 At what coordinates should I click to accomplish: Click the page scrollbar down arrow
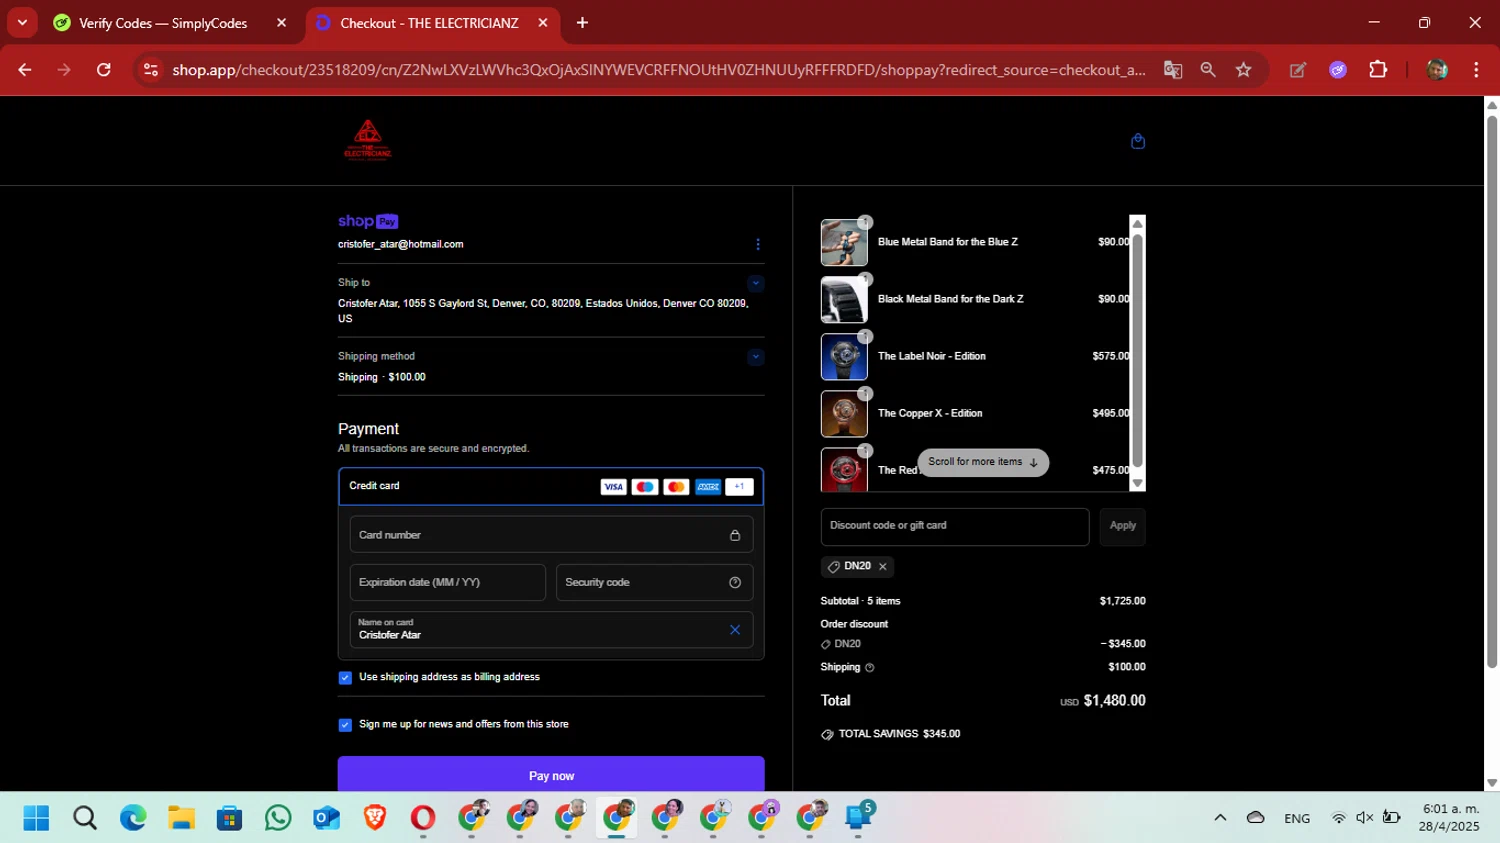click(1492, 783)
